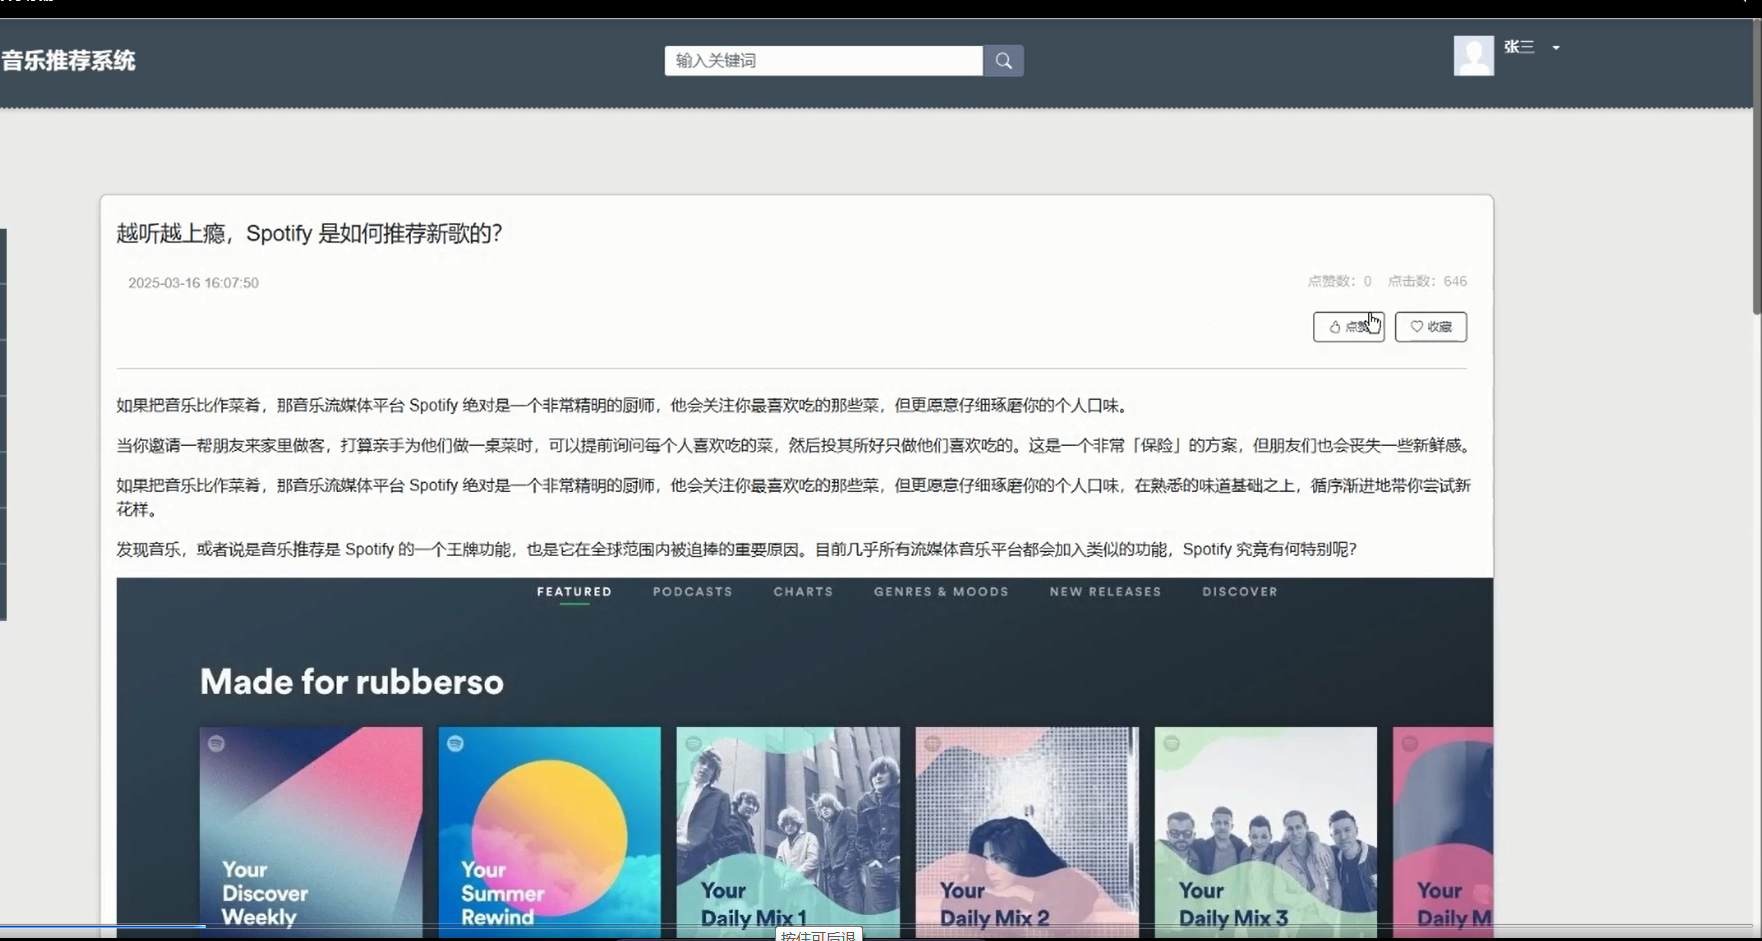Focus the 输入关键词 search field
1762x941 pixels.
[x=824, y=61]
